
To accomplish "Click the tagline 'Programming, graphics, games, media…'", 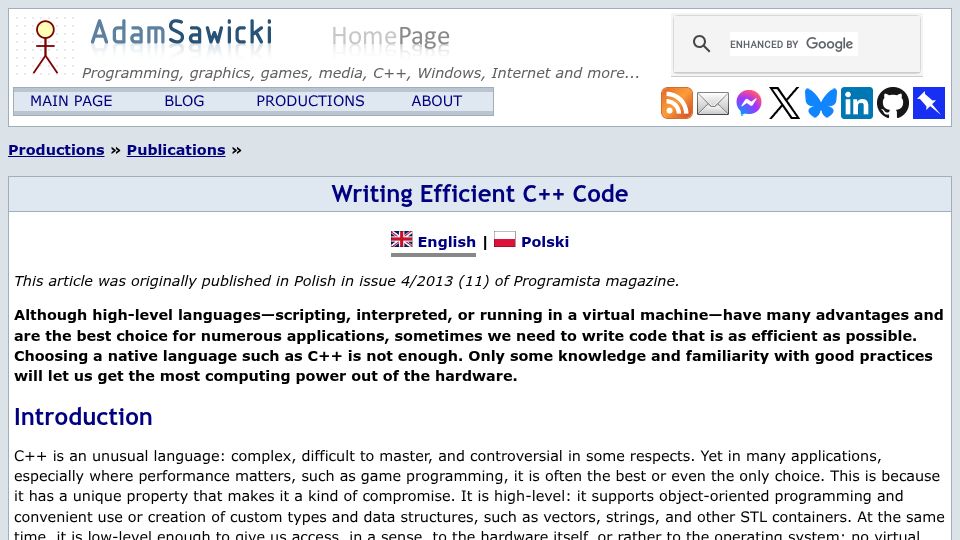I will tap(361, 73).
